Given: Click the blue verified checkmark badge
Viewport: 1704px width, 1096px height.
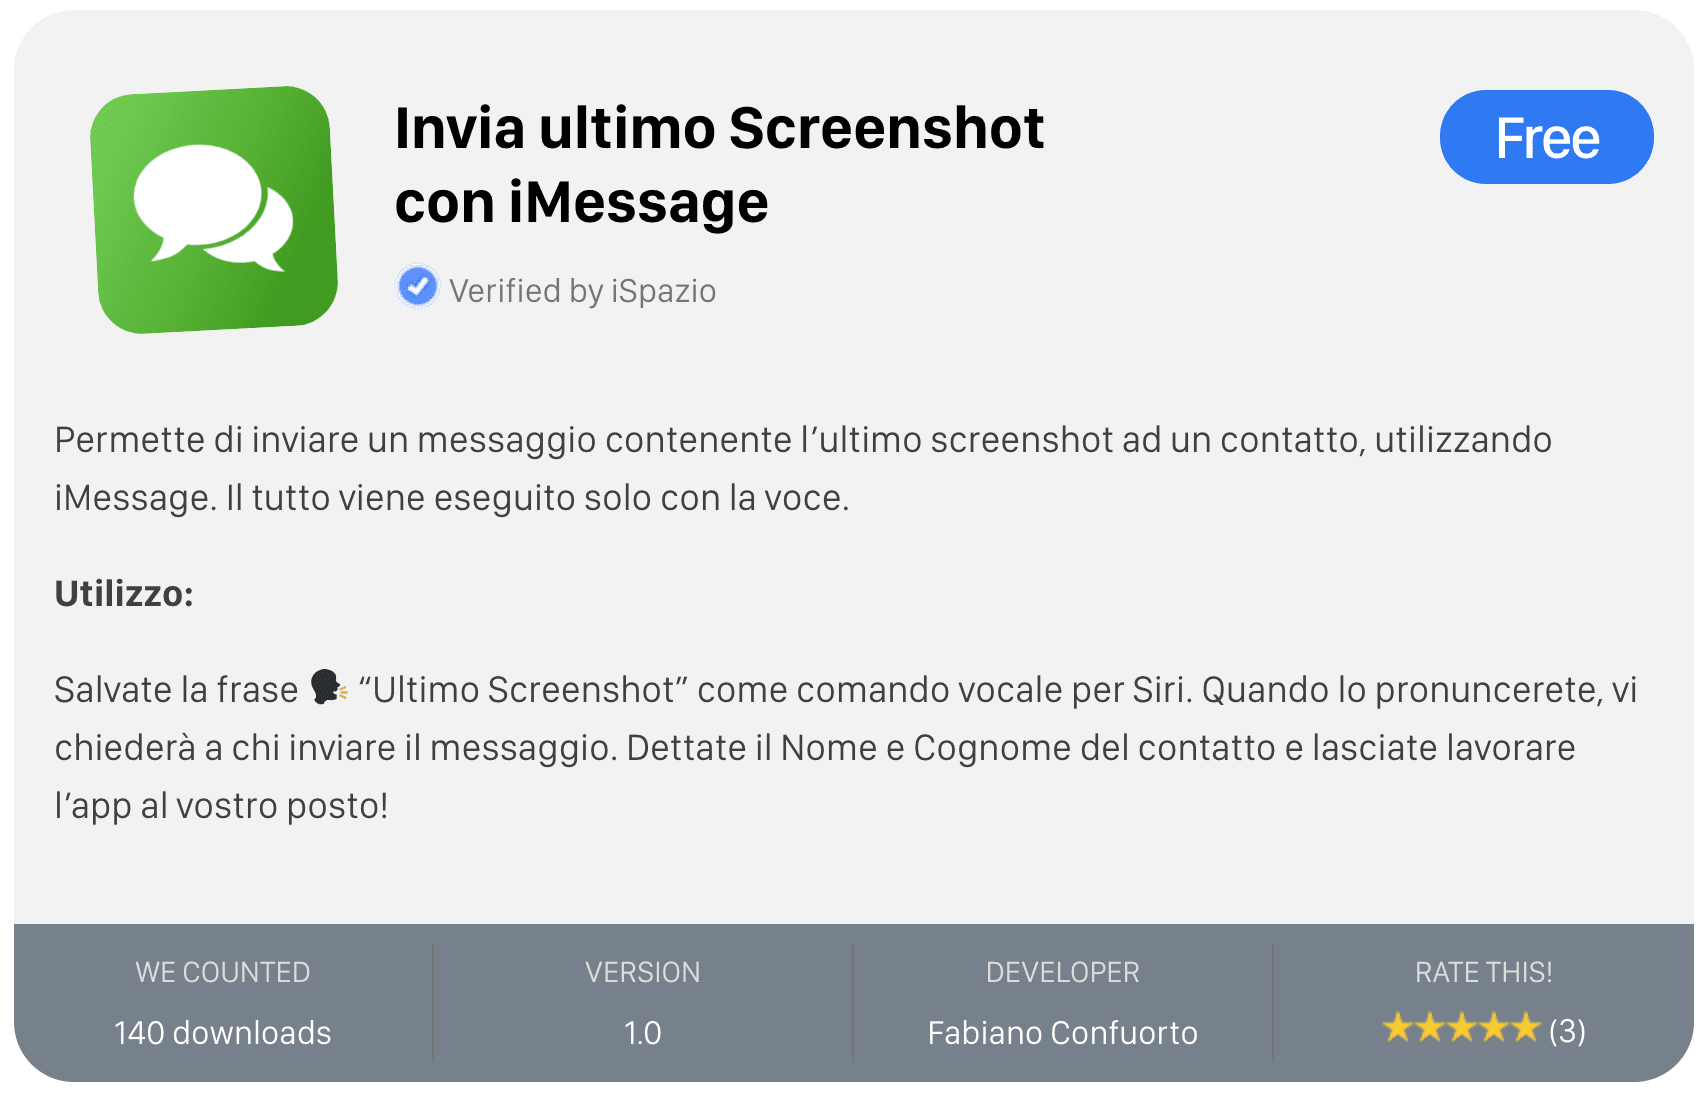Looking at the screenshot, I should 417,287.
